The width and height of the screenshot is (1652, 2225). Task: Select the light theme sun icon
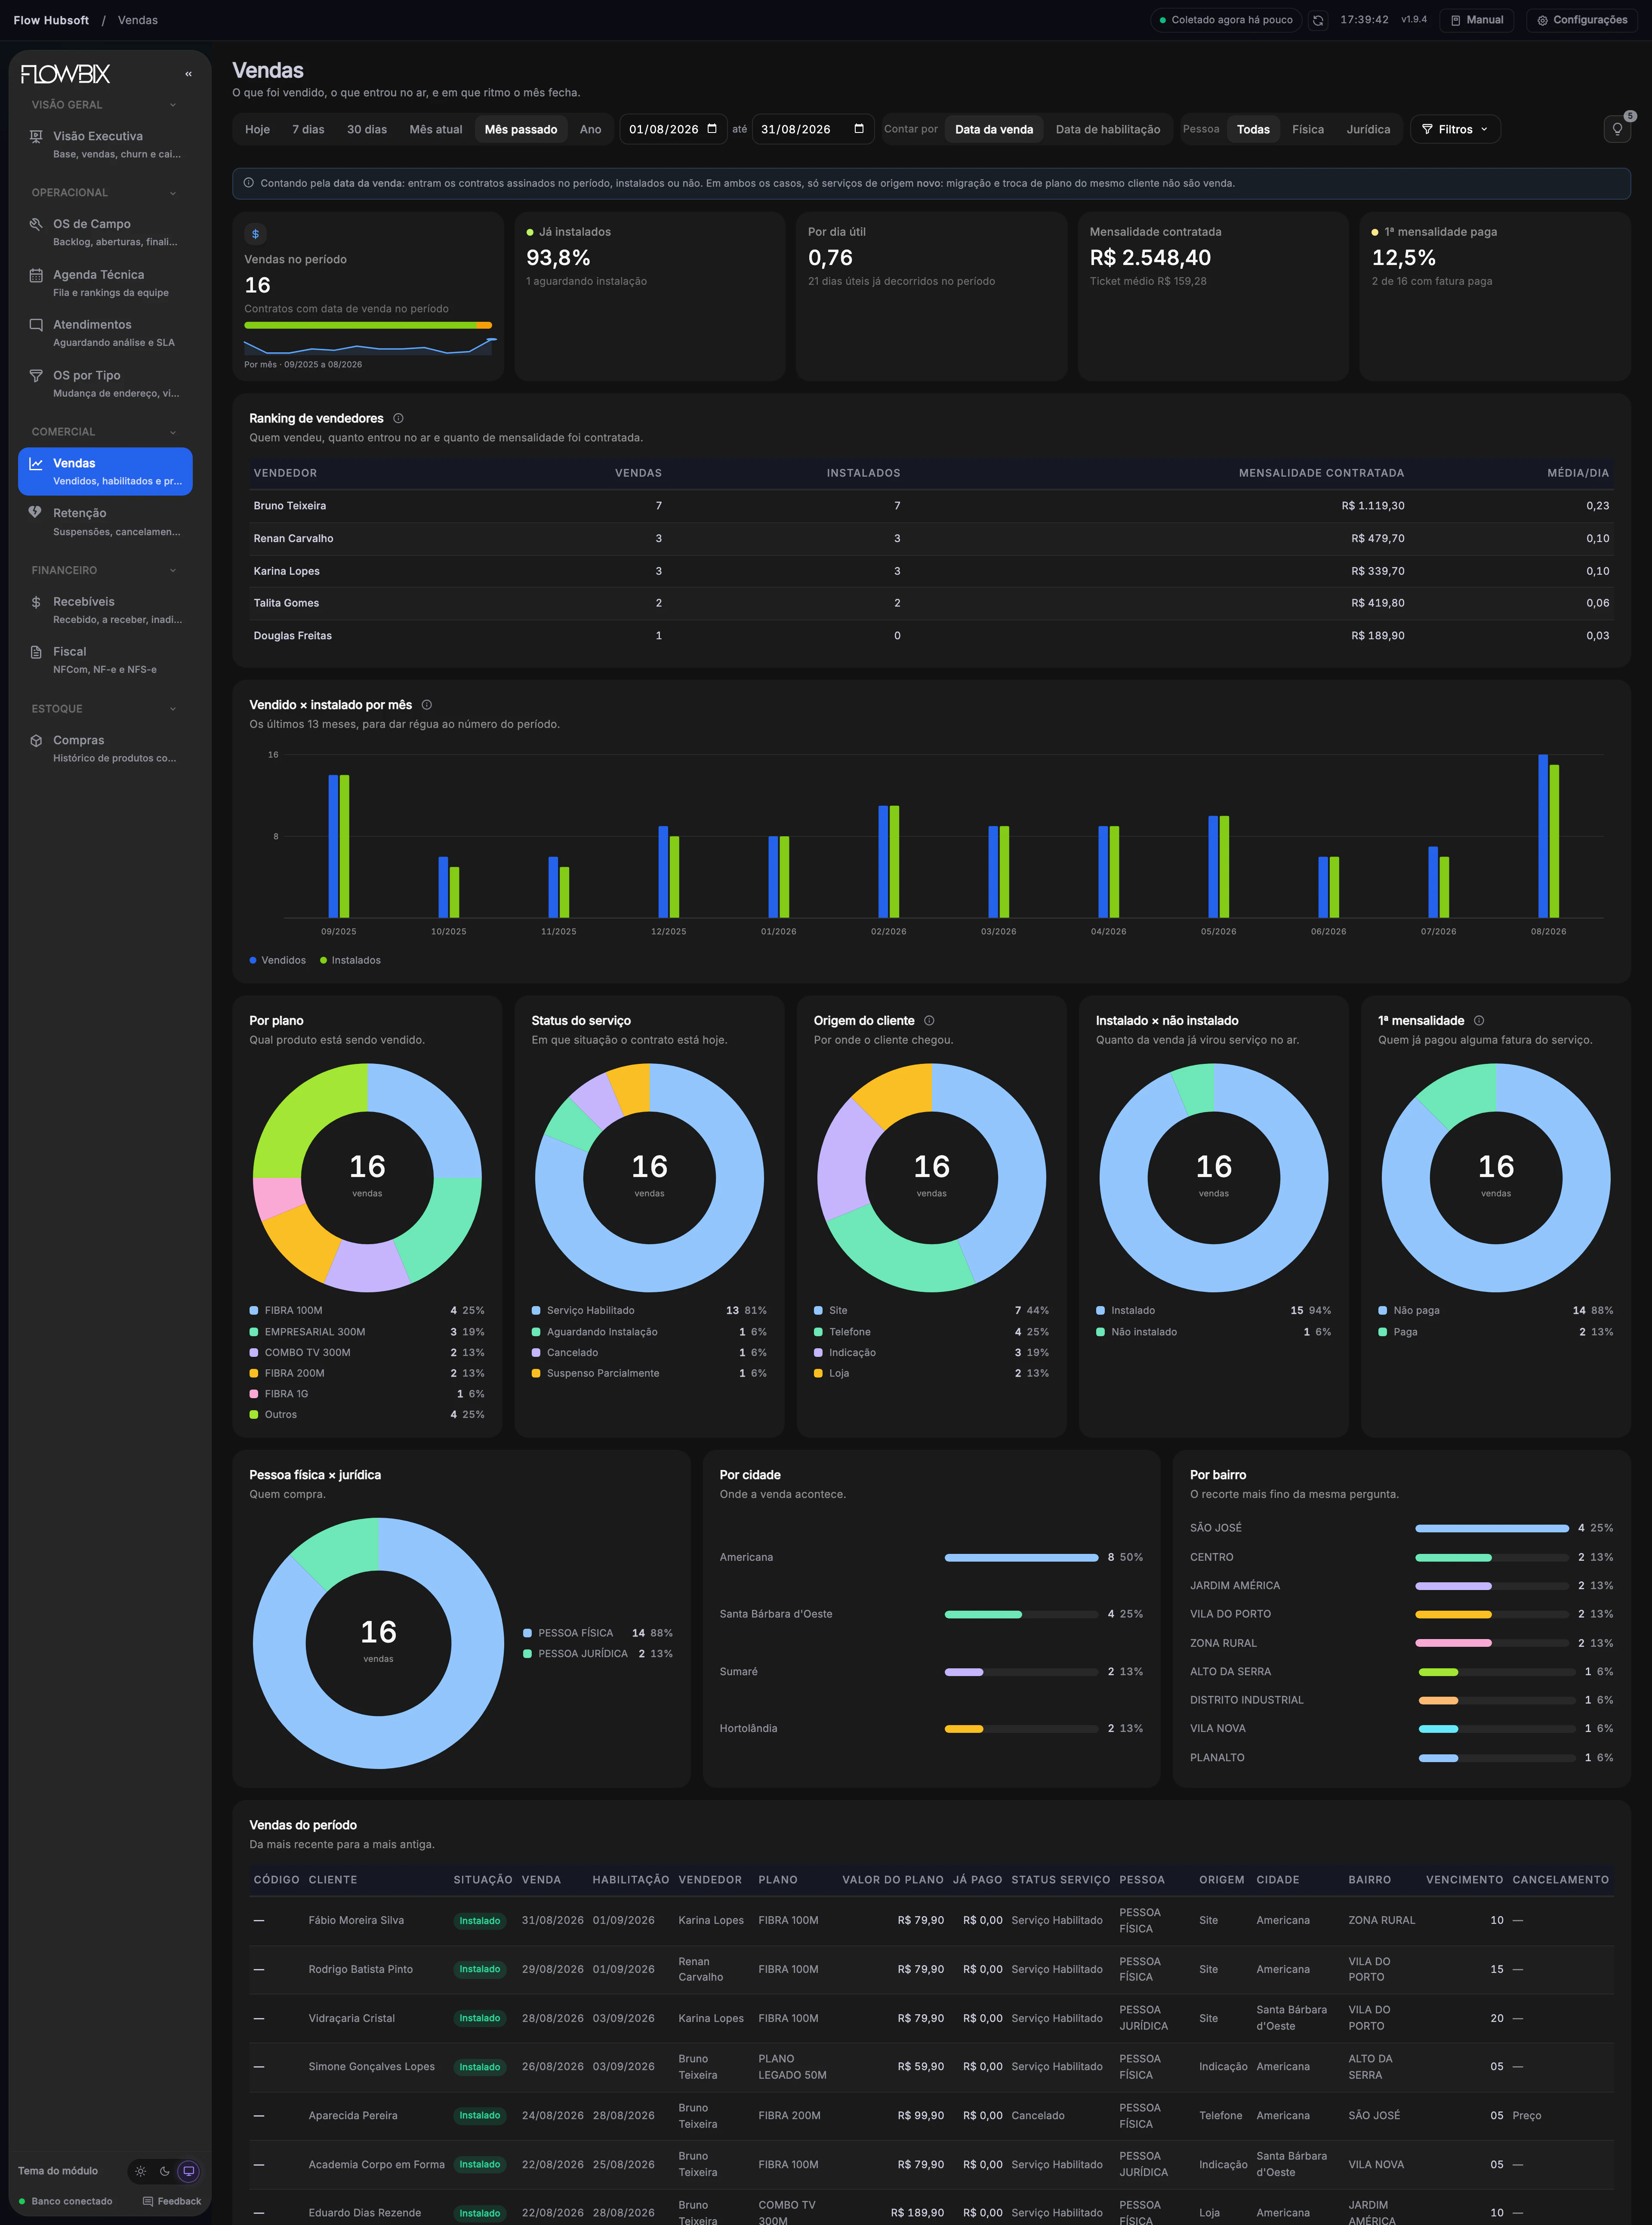click(x=141, y=2171)
